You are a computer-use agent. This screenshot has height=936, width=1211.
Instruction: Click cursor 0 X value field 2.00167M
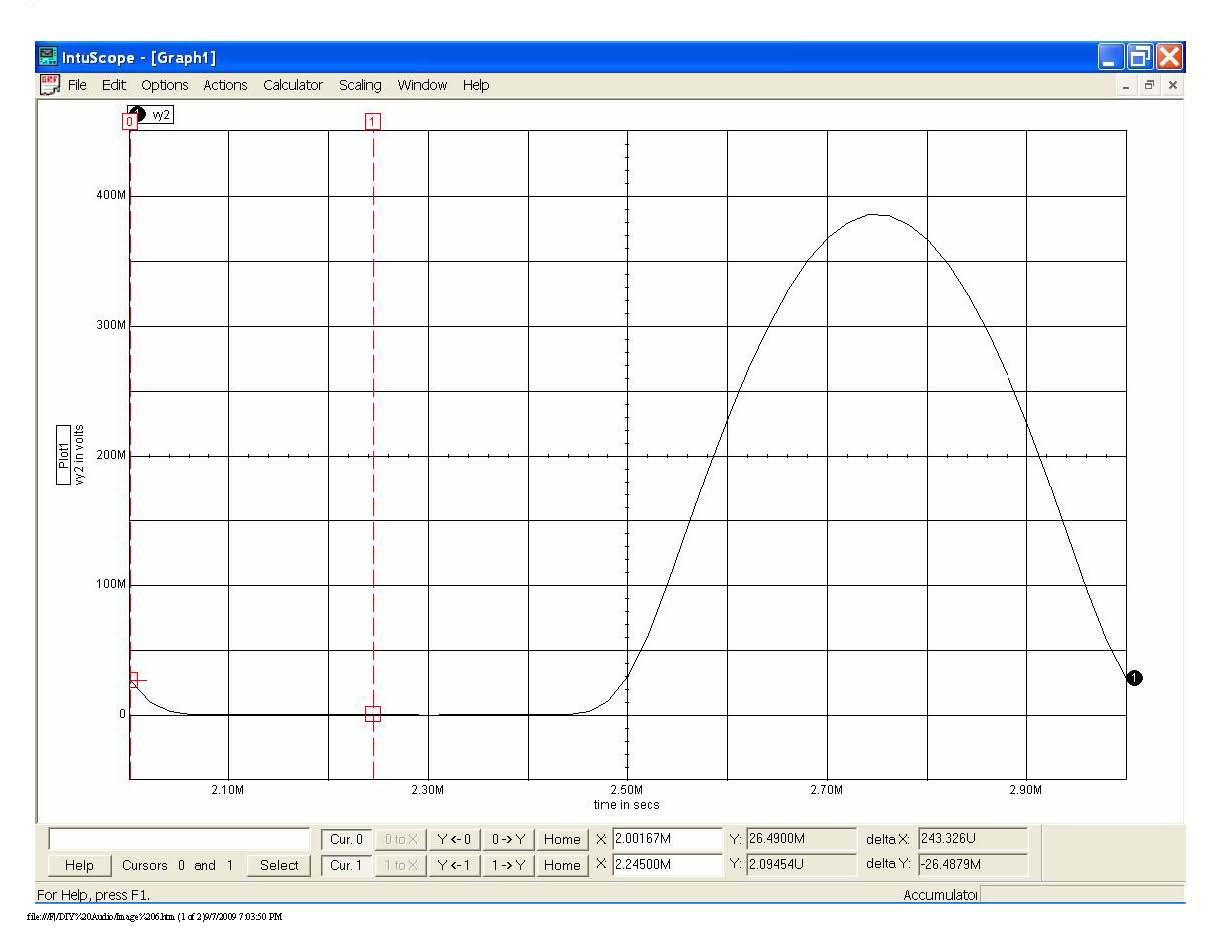point(667,839)
